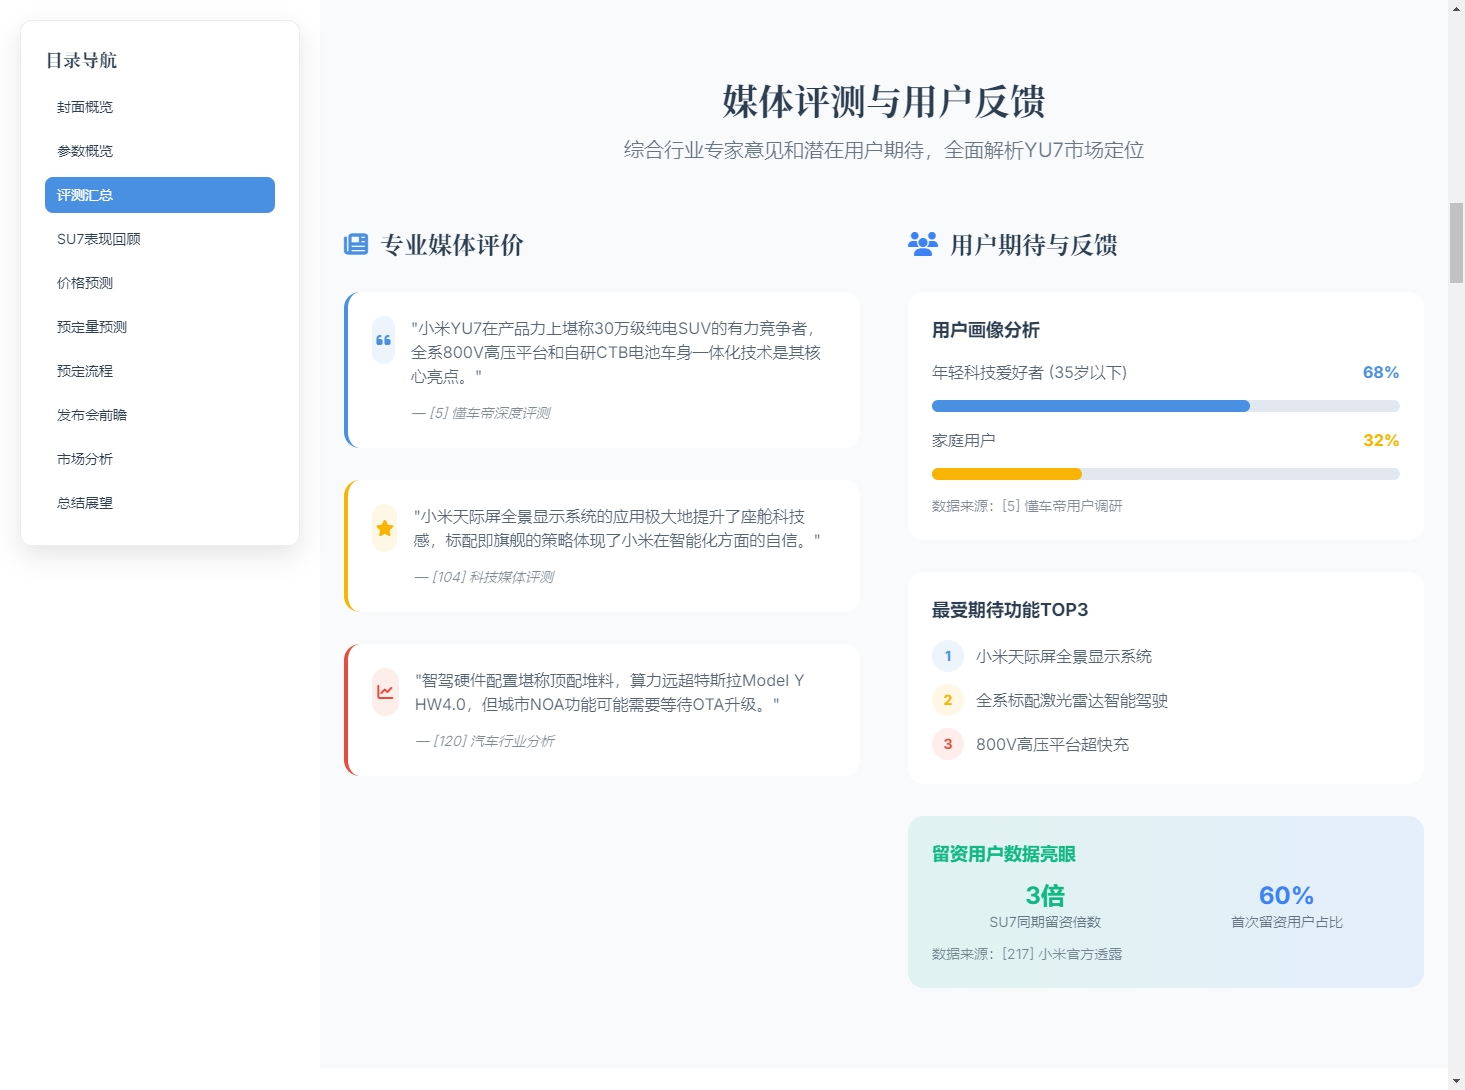Click the newspaper icon beside 专业媒体评价
This screenshot has width=1465, height=1090.
coord(356,245)
